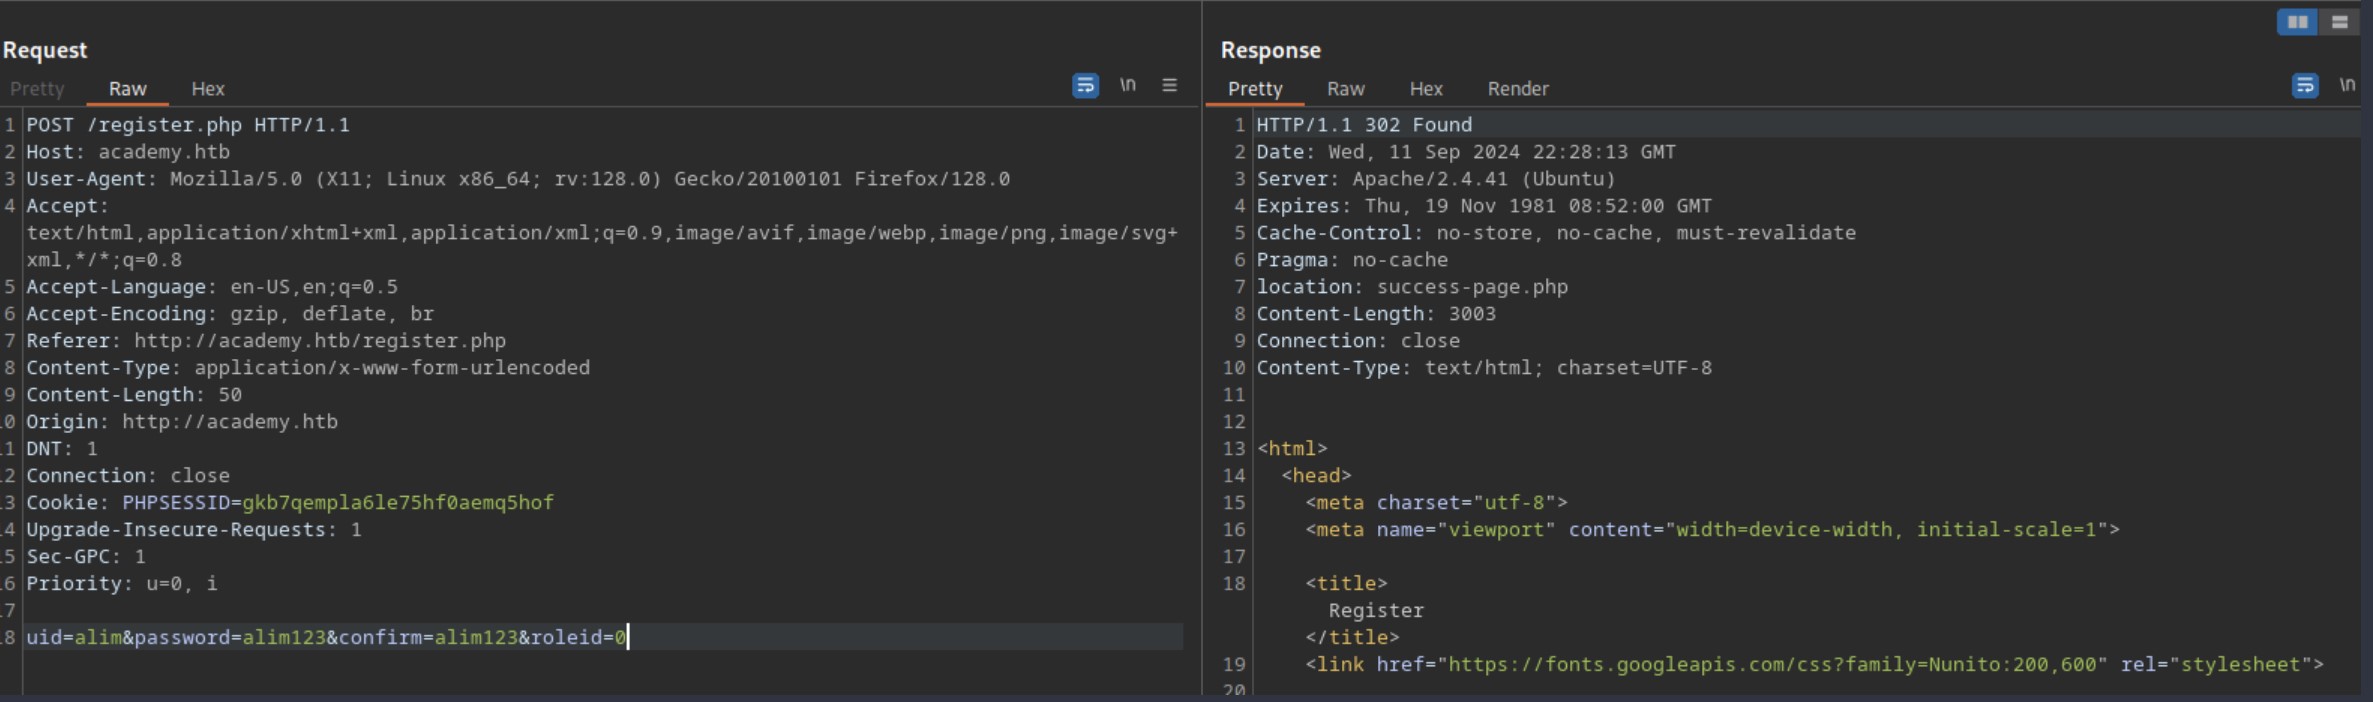The width and height of the screenshot is (2373, 702).
Task: Select the Request Raw tab
Action: tap(128, 89)
